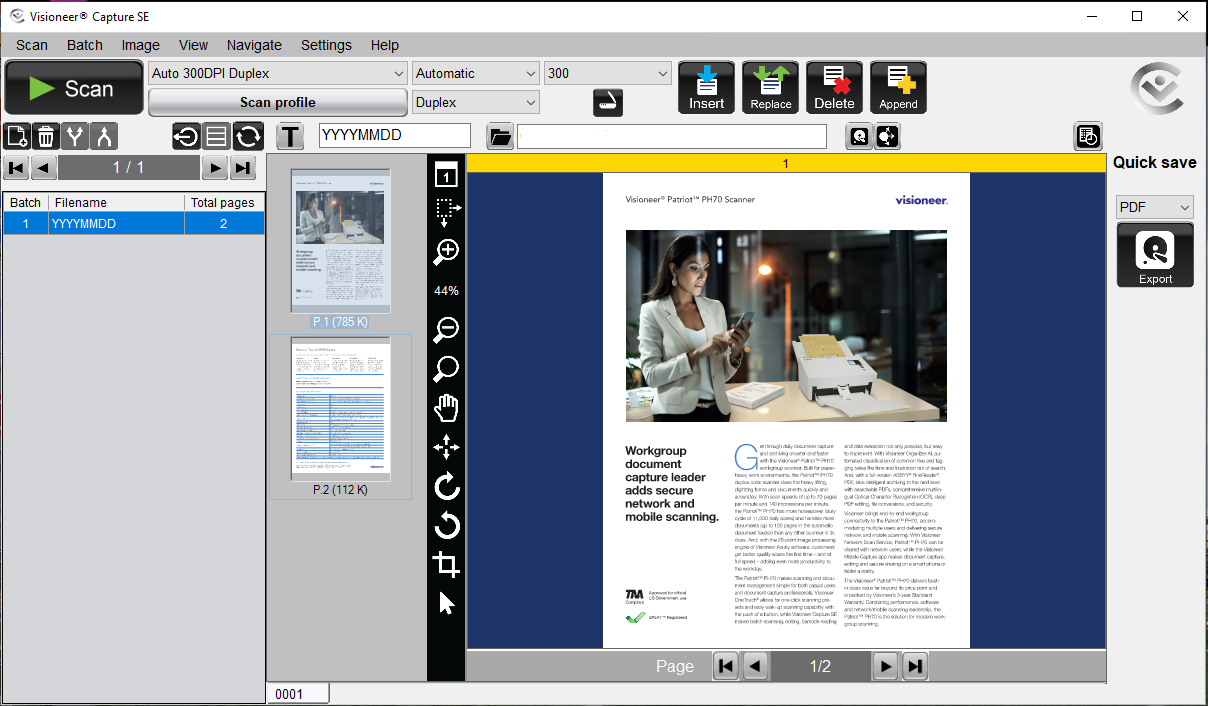The height and width of the screenshot is (706, 1208).
Task: Open the Automatic color mode dropdown
Action: click(x=475, y=72)
